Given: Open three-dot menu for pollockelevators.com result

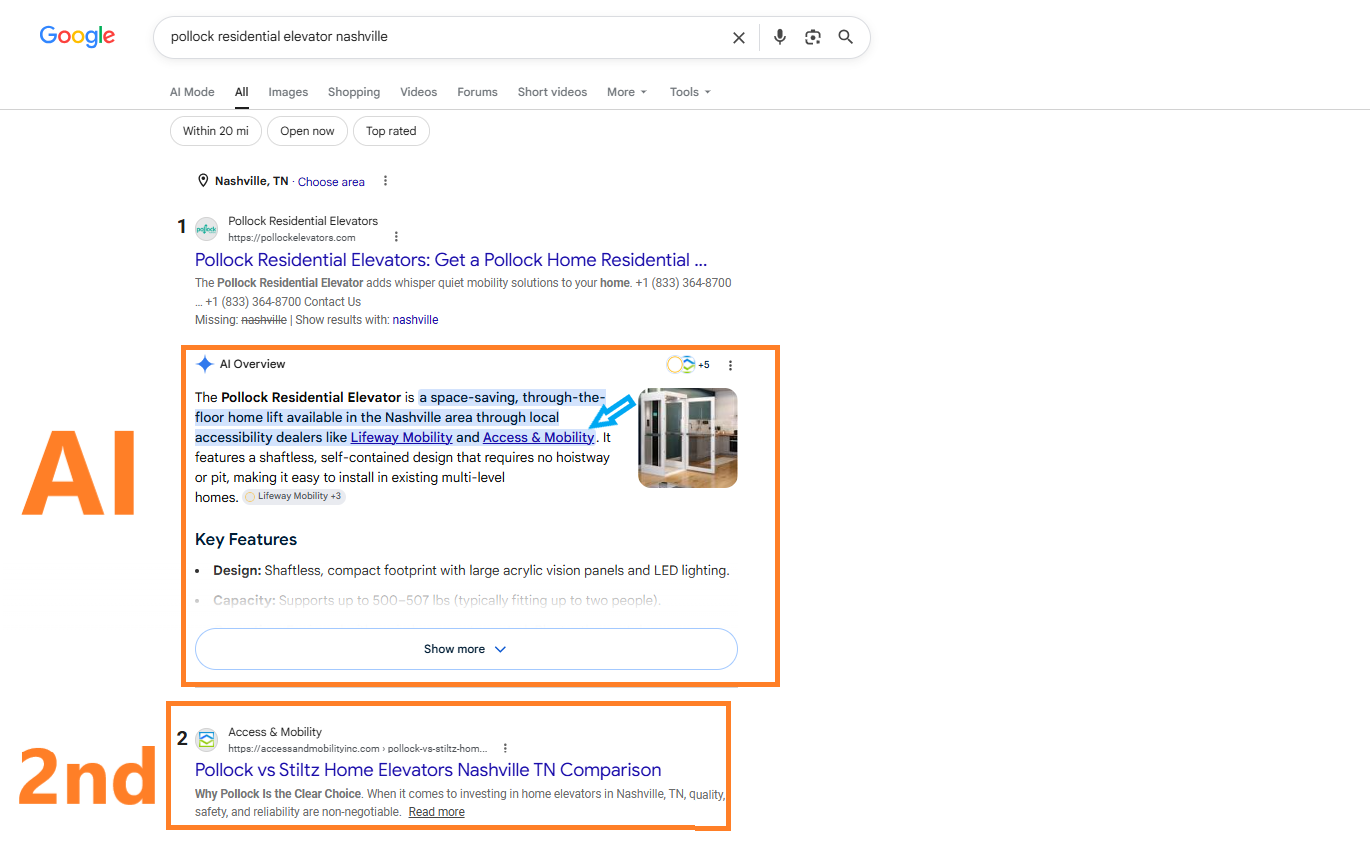Looking at the screenshot, I should point(396,237).
